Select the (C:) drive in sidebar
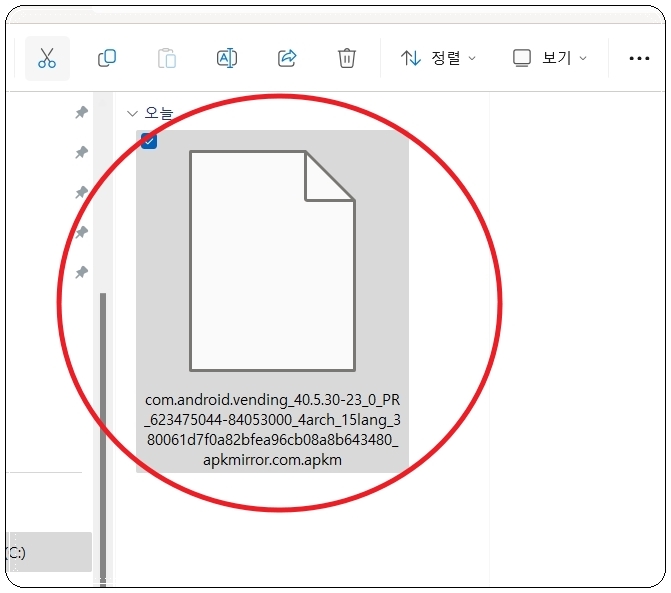The height and width of the screenshot is (593, 671). [x=49, y=552]
